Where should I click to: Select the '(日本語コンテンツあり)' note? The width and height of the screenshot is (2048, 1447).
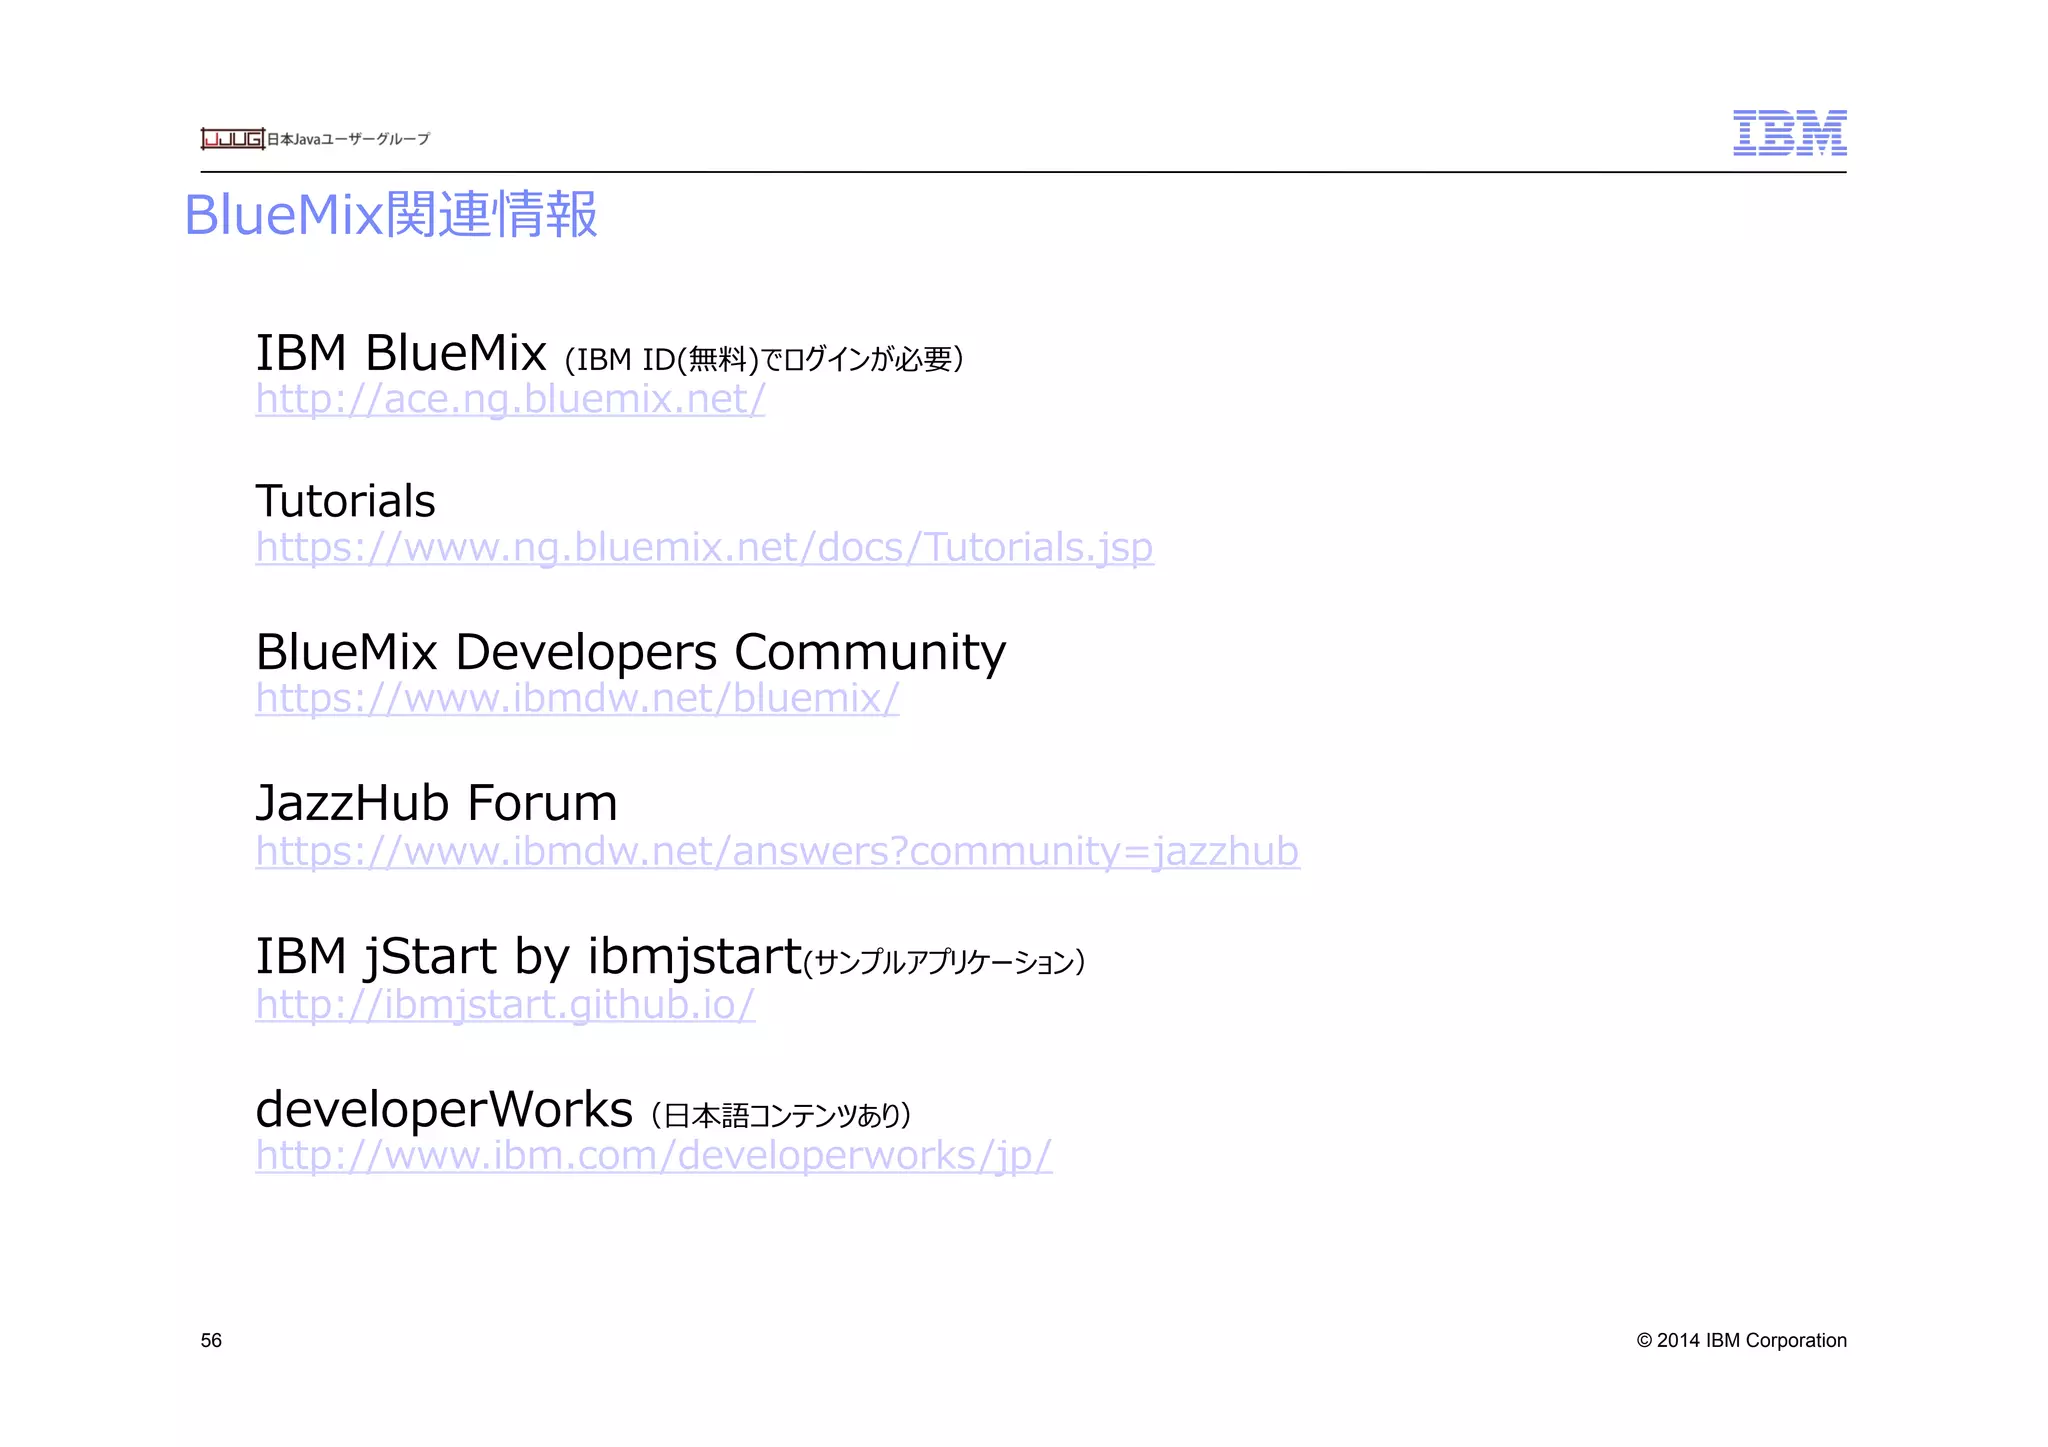coord(780,1115)
